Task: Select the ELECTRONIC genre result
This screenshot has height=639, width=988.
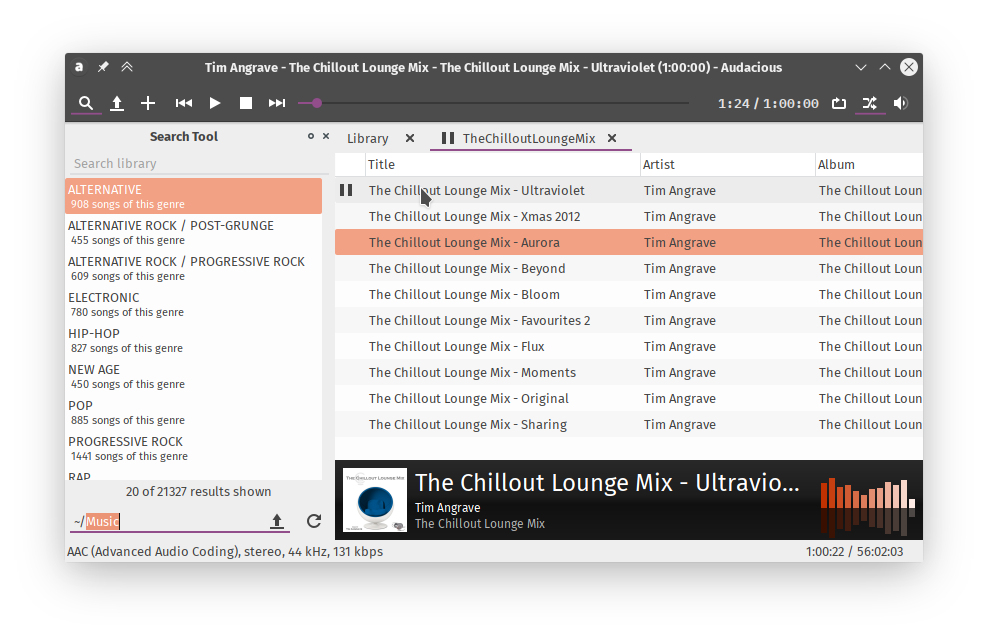Action: (x=193, y=304)
